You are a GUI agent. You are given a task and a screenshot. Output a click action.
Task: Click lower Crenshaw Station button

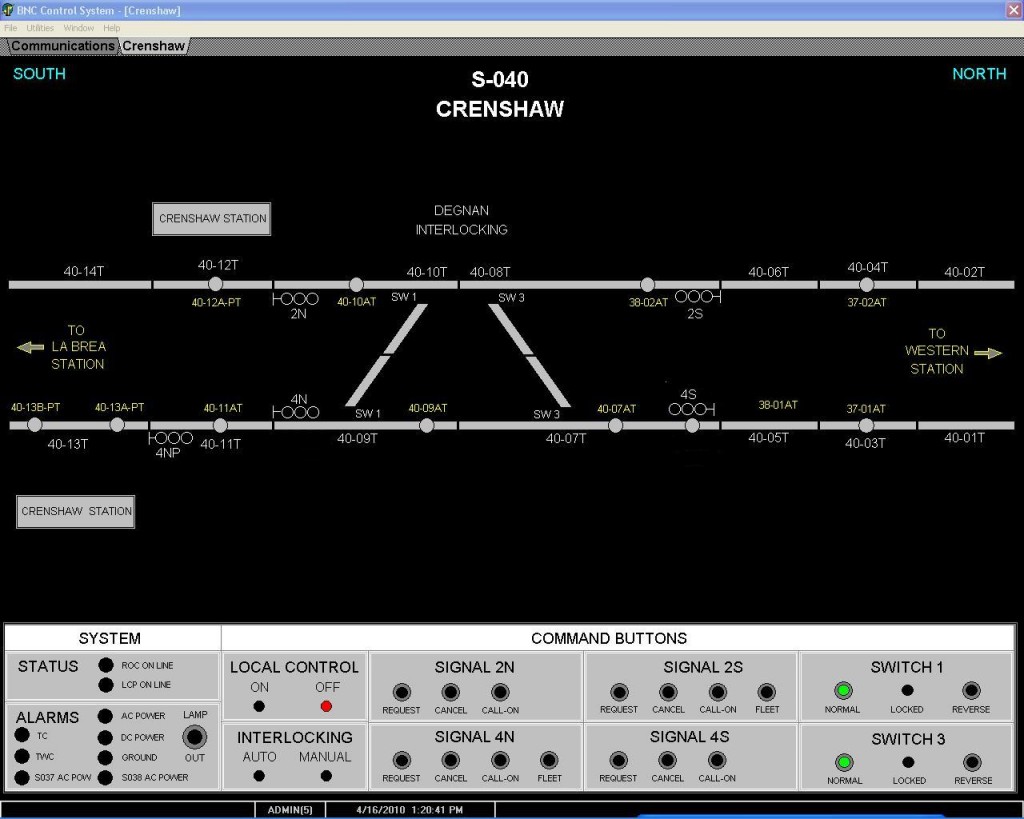[x=76, y=511]
